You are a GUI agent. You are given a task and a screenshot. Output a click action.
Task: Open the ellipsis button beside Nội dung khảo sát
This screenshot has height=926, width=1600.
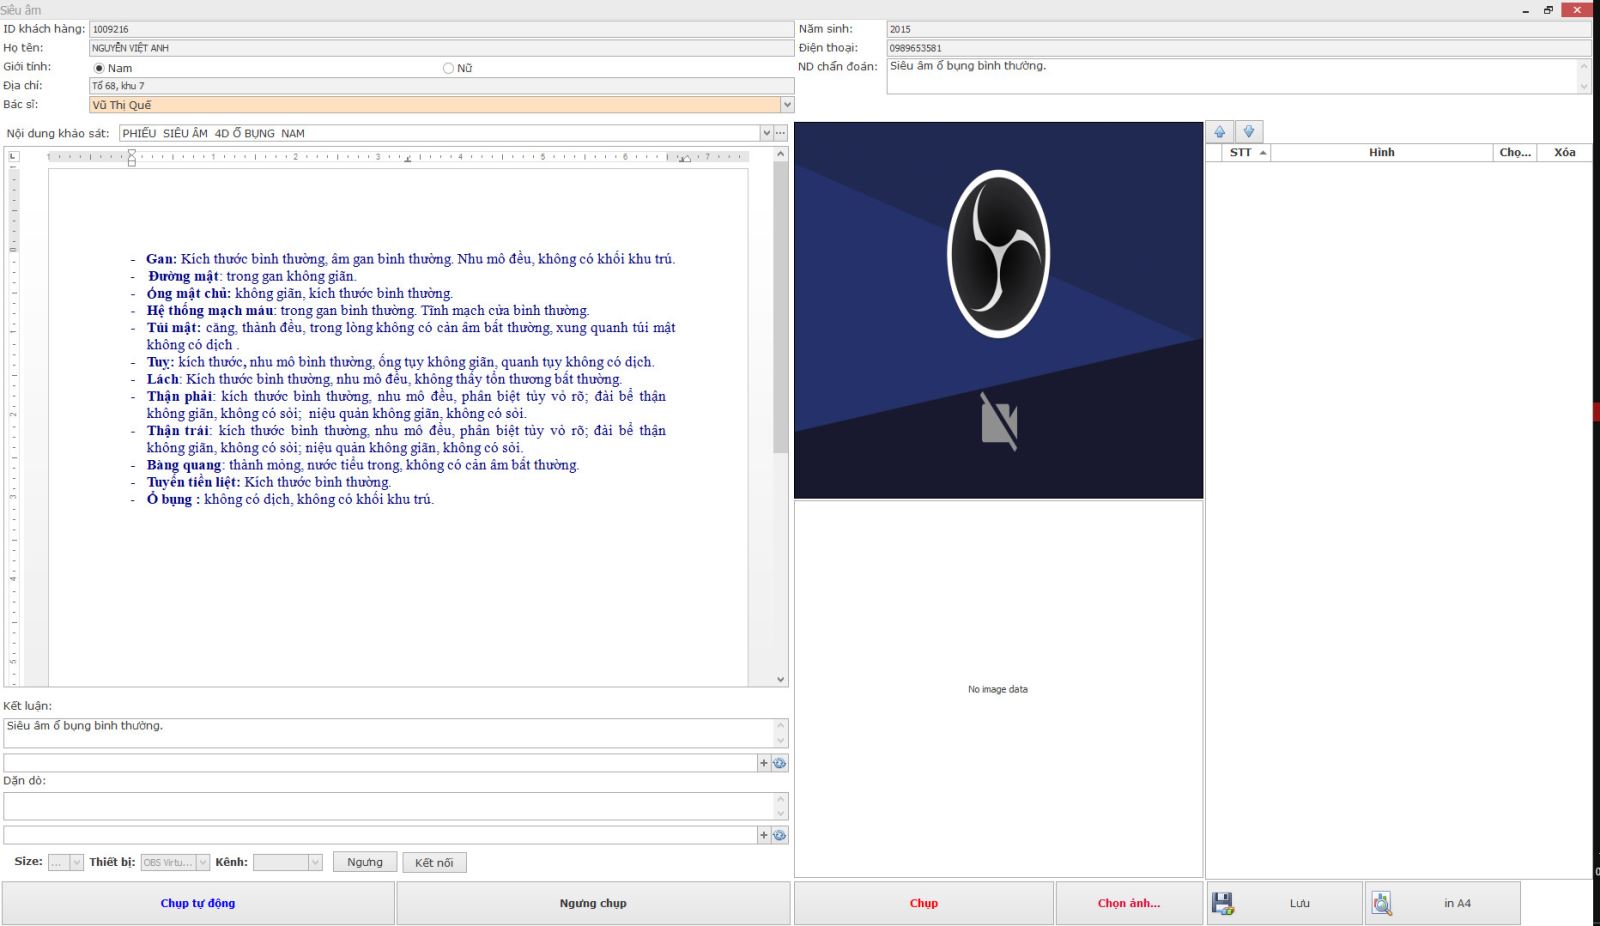click(x=781, y=133)
